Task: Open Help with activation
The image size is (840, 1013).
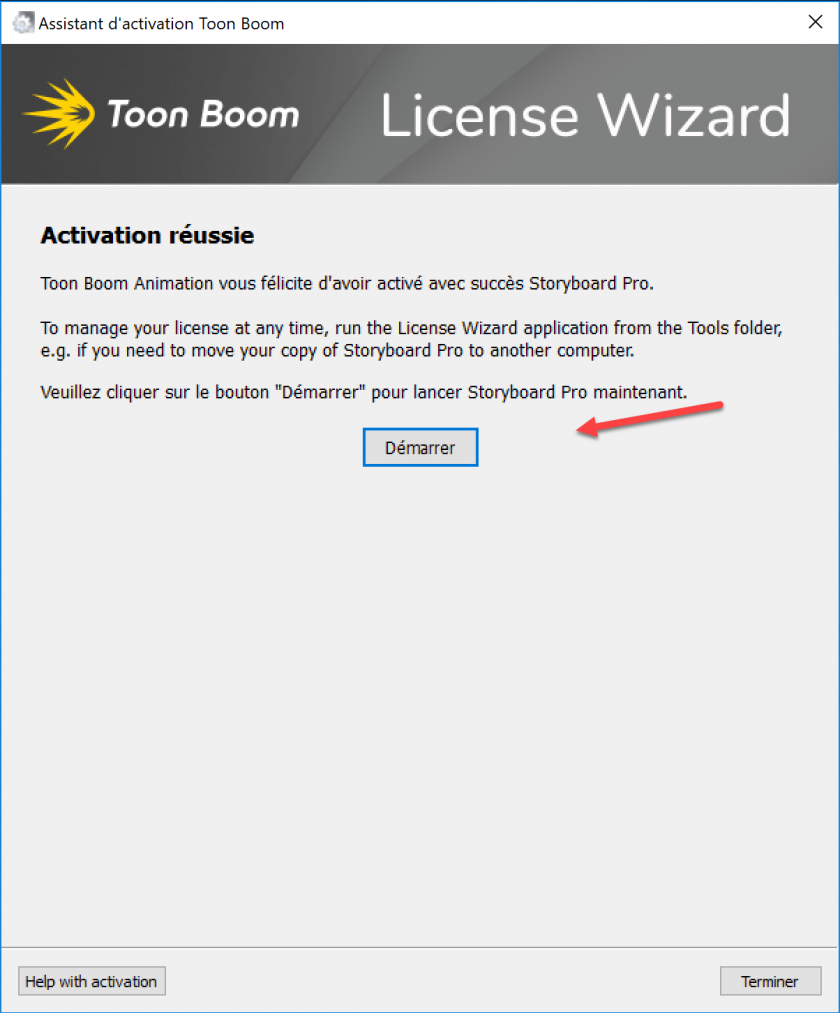Action: [x=91, y=981]
